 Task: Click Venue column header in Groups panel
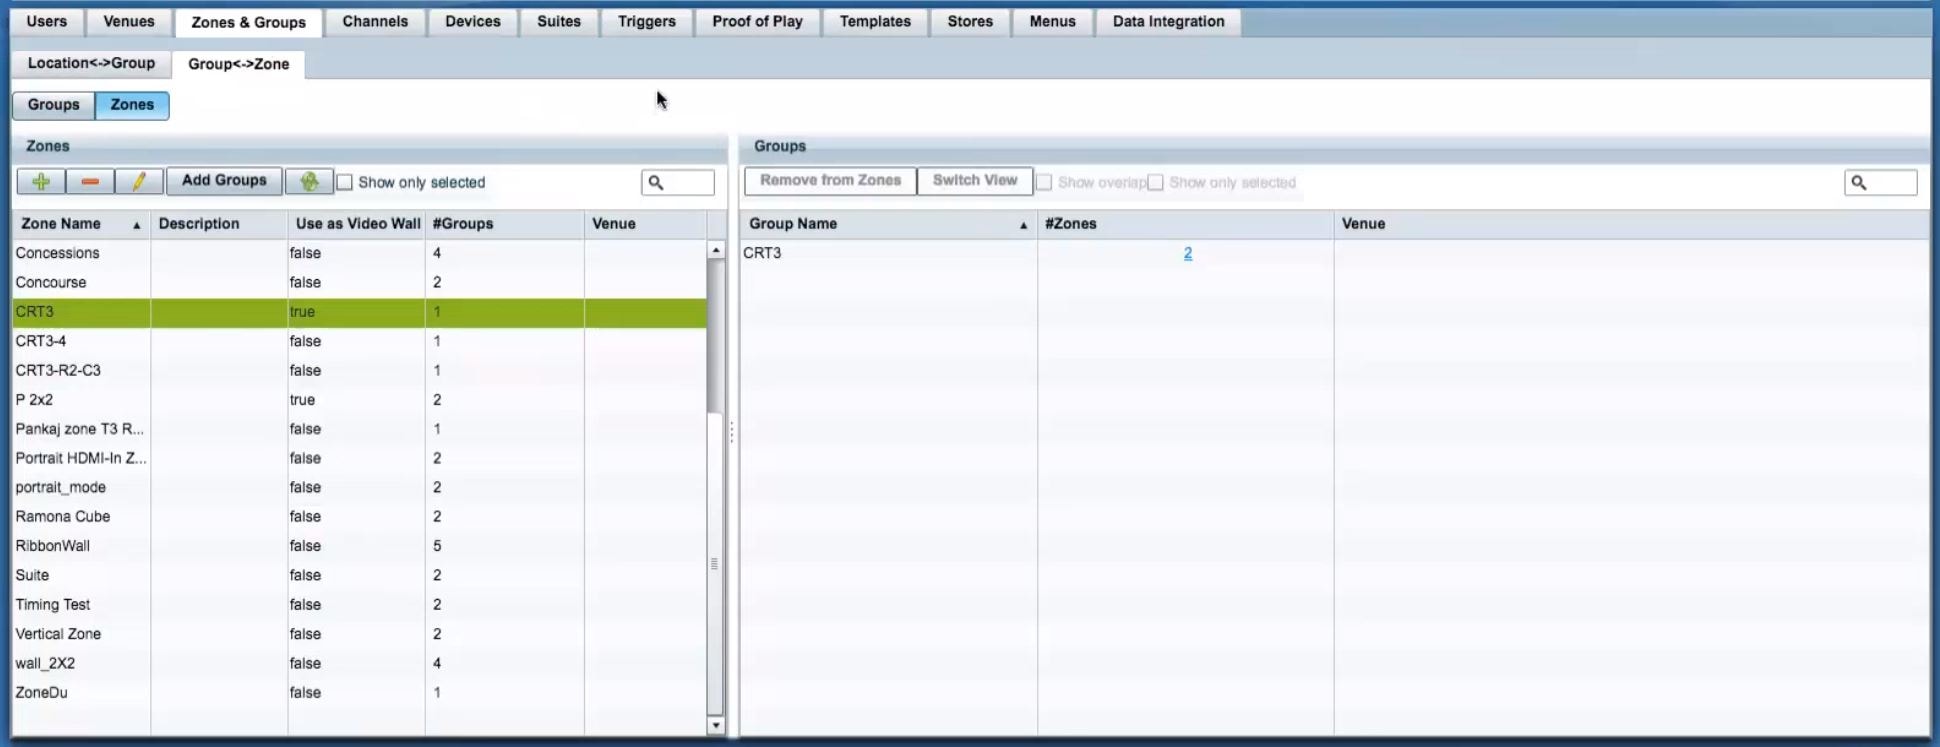pyautogui.click(x=1632, y=224)
